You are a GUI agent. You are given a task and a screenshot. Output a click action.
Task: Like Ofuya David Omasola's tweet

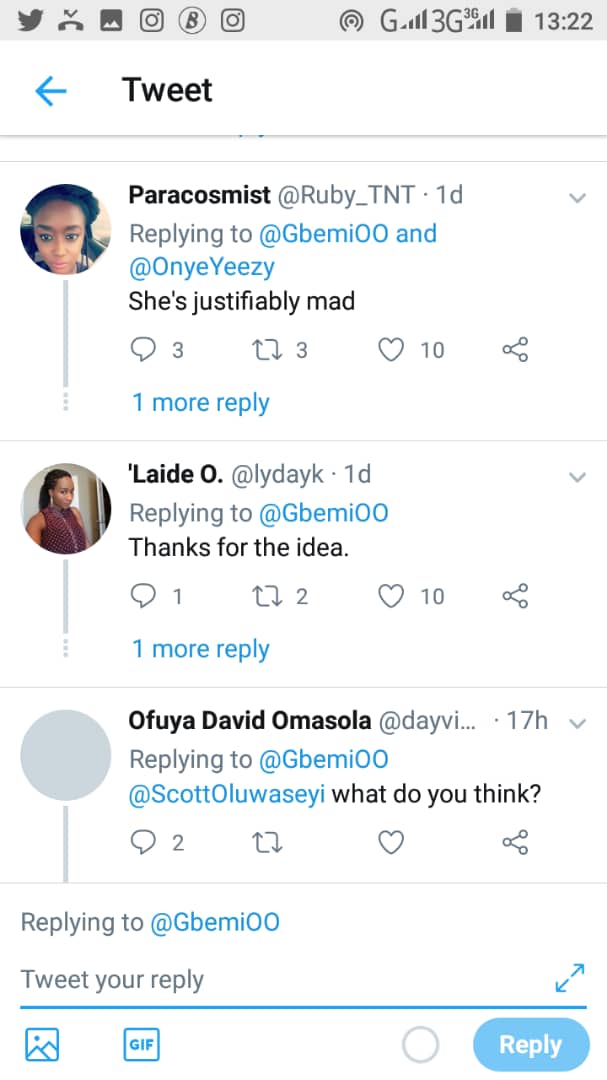click(x=391, y=842)
